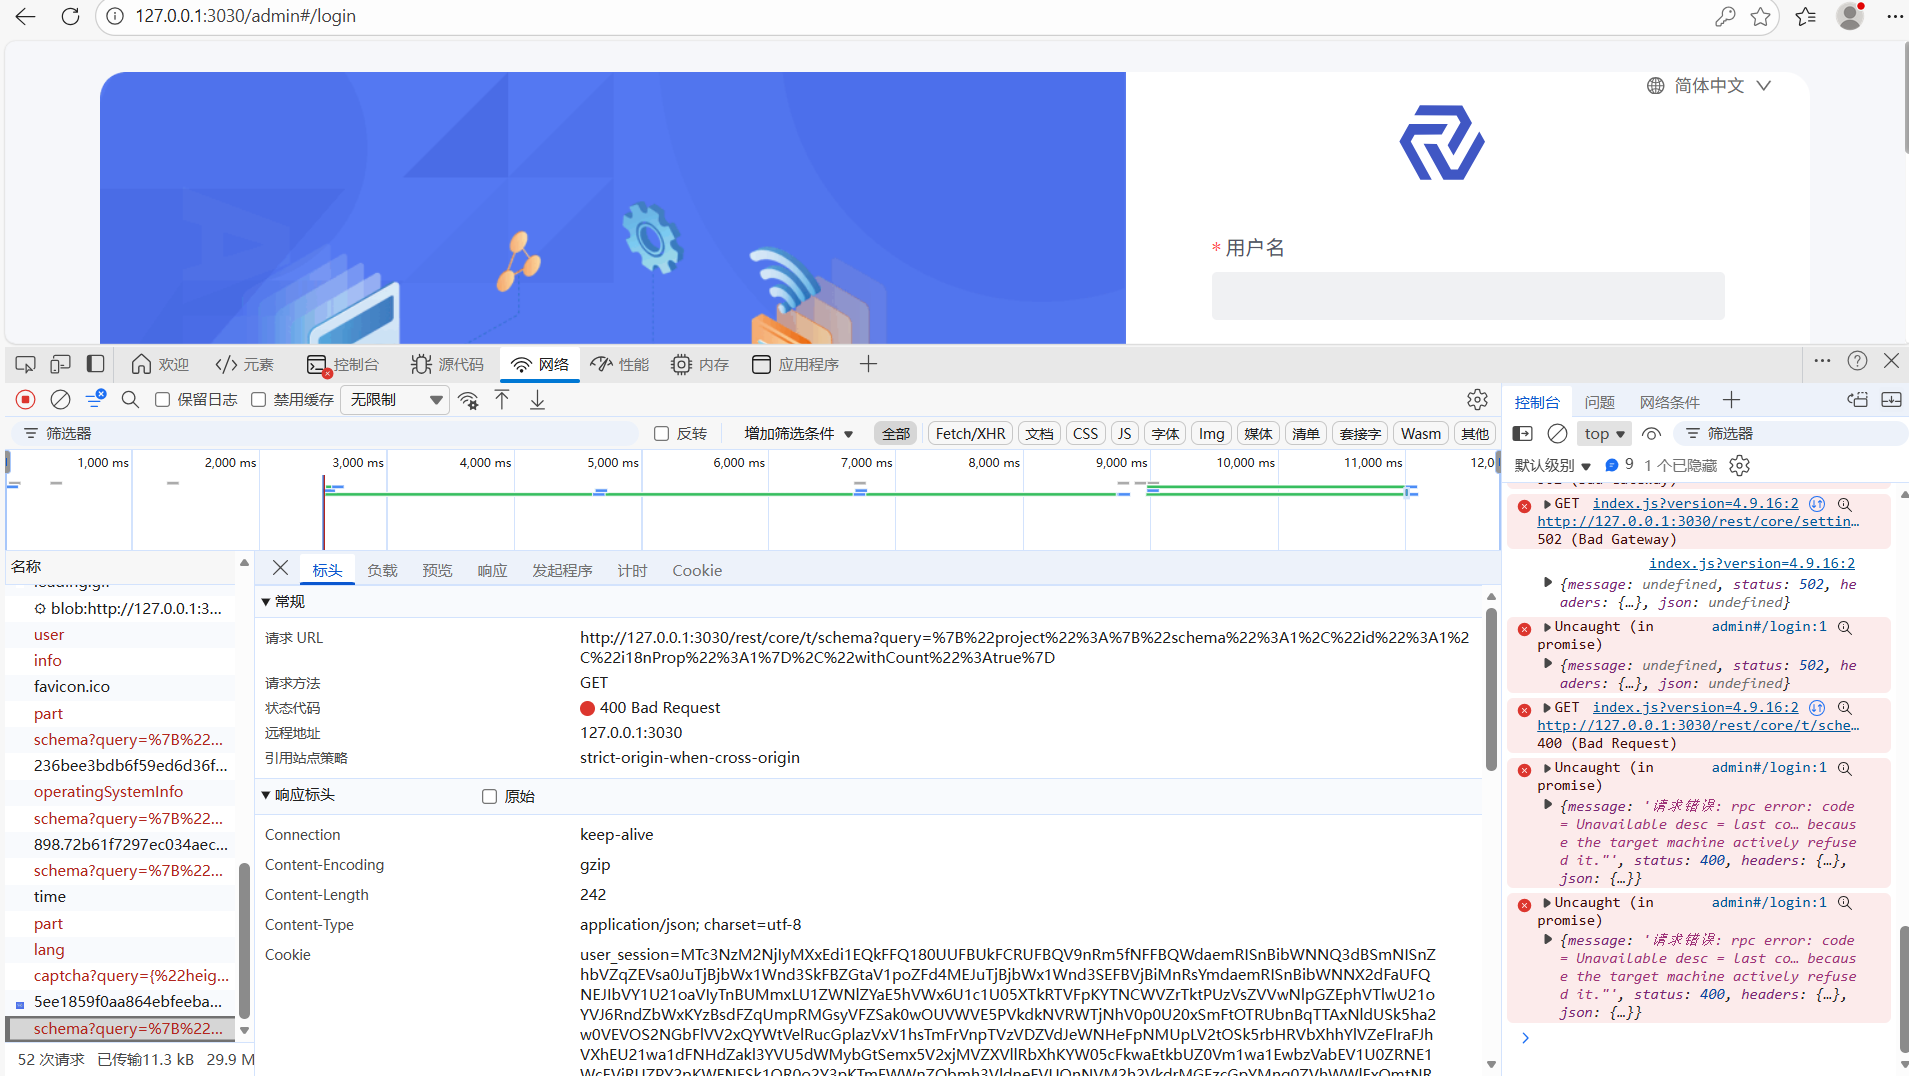1909x1076 pixels.
Task: Toggle the 原始 response headers checkbox
Action: point(489,796)
